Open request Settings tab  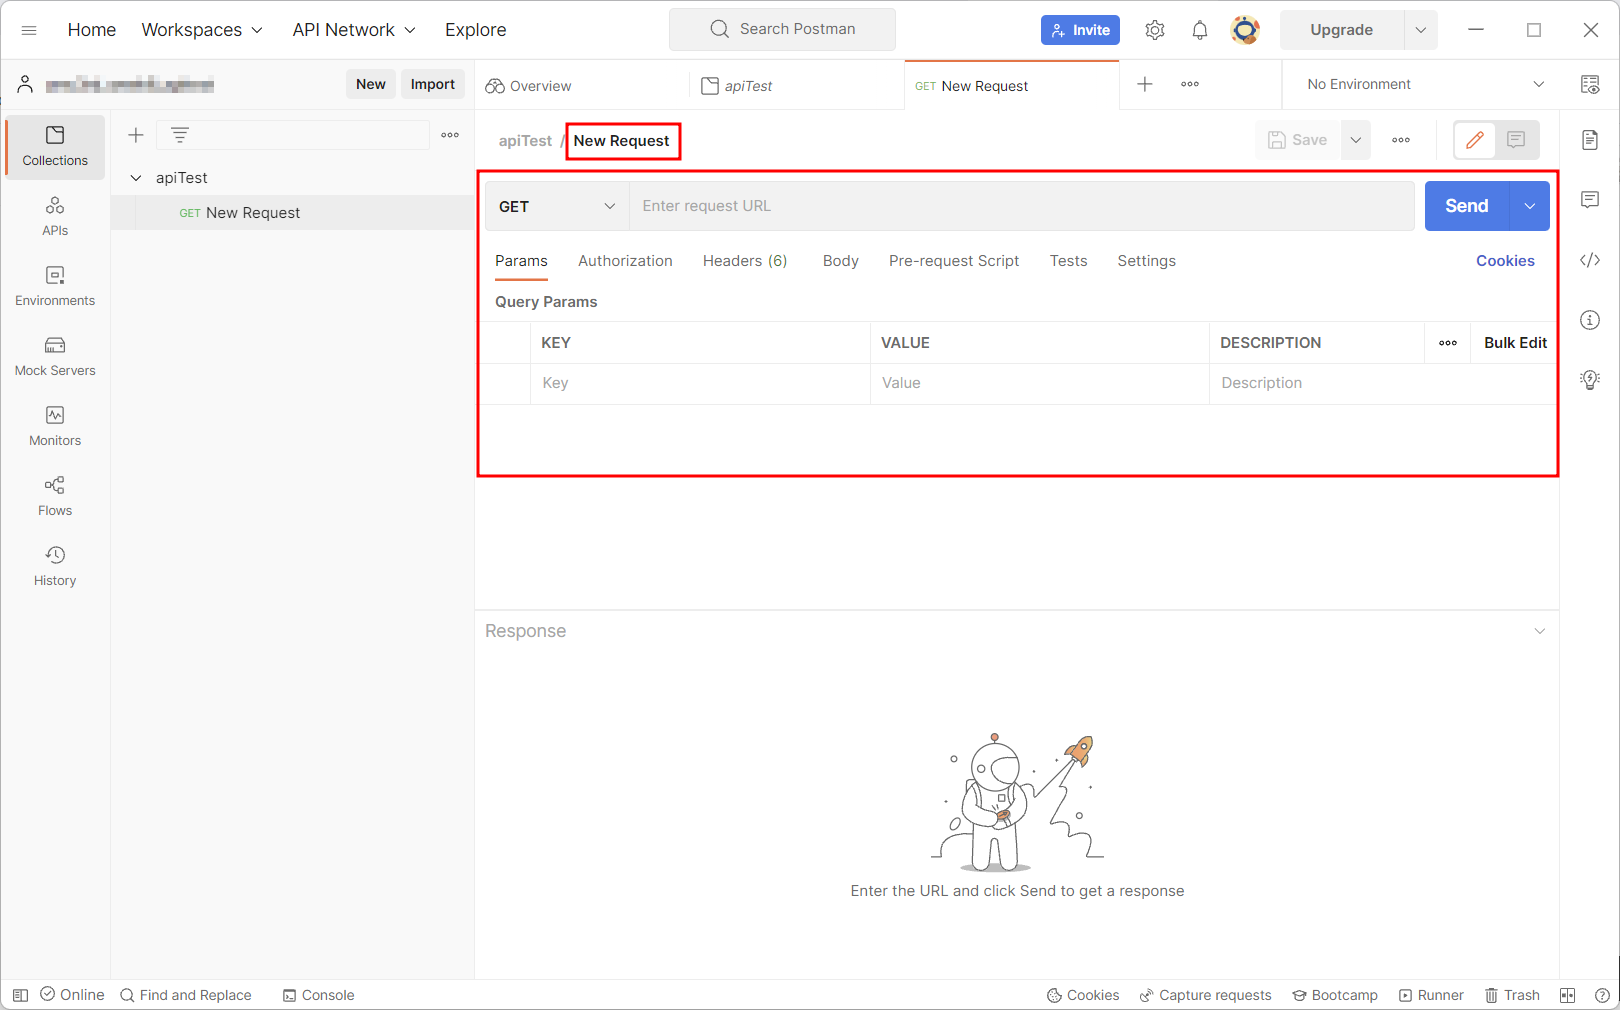pyautogui.click(x=1146, y=261)
